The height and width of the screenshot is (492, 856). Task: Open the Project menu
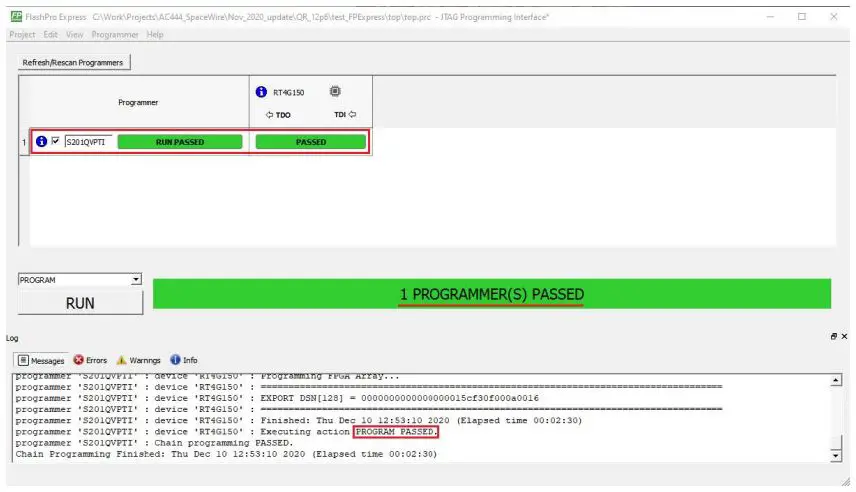coord(22,34)
